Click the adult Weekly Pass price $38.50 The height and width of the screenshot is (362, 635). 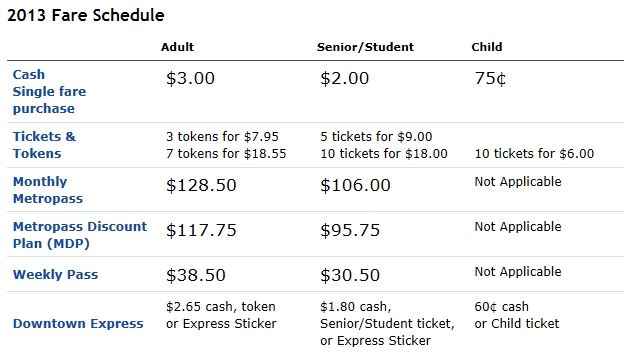(196, 275)
